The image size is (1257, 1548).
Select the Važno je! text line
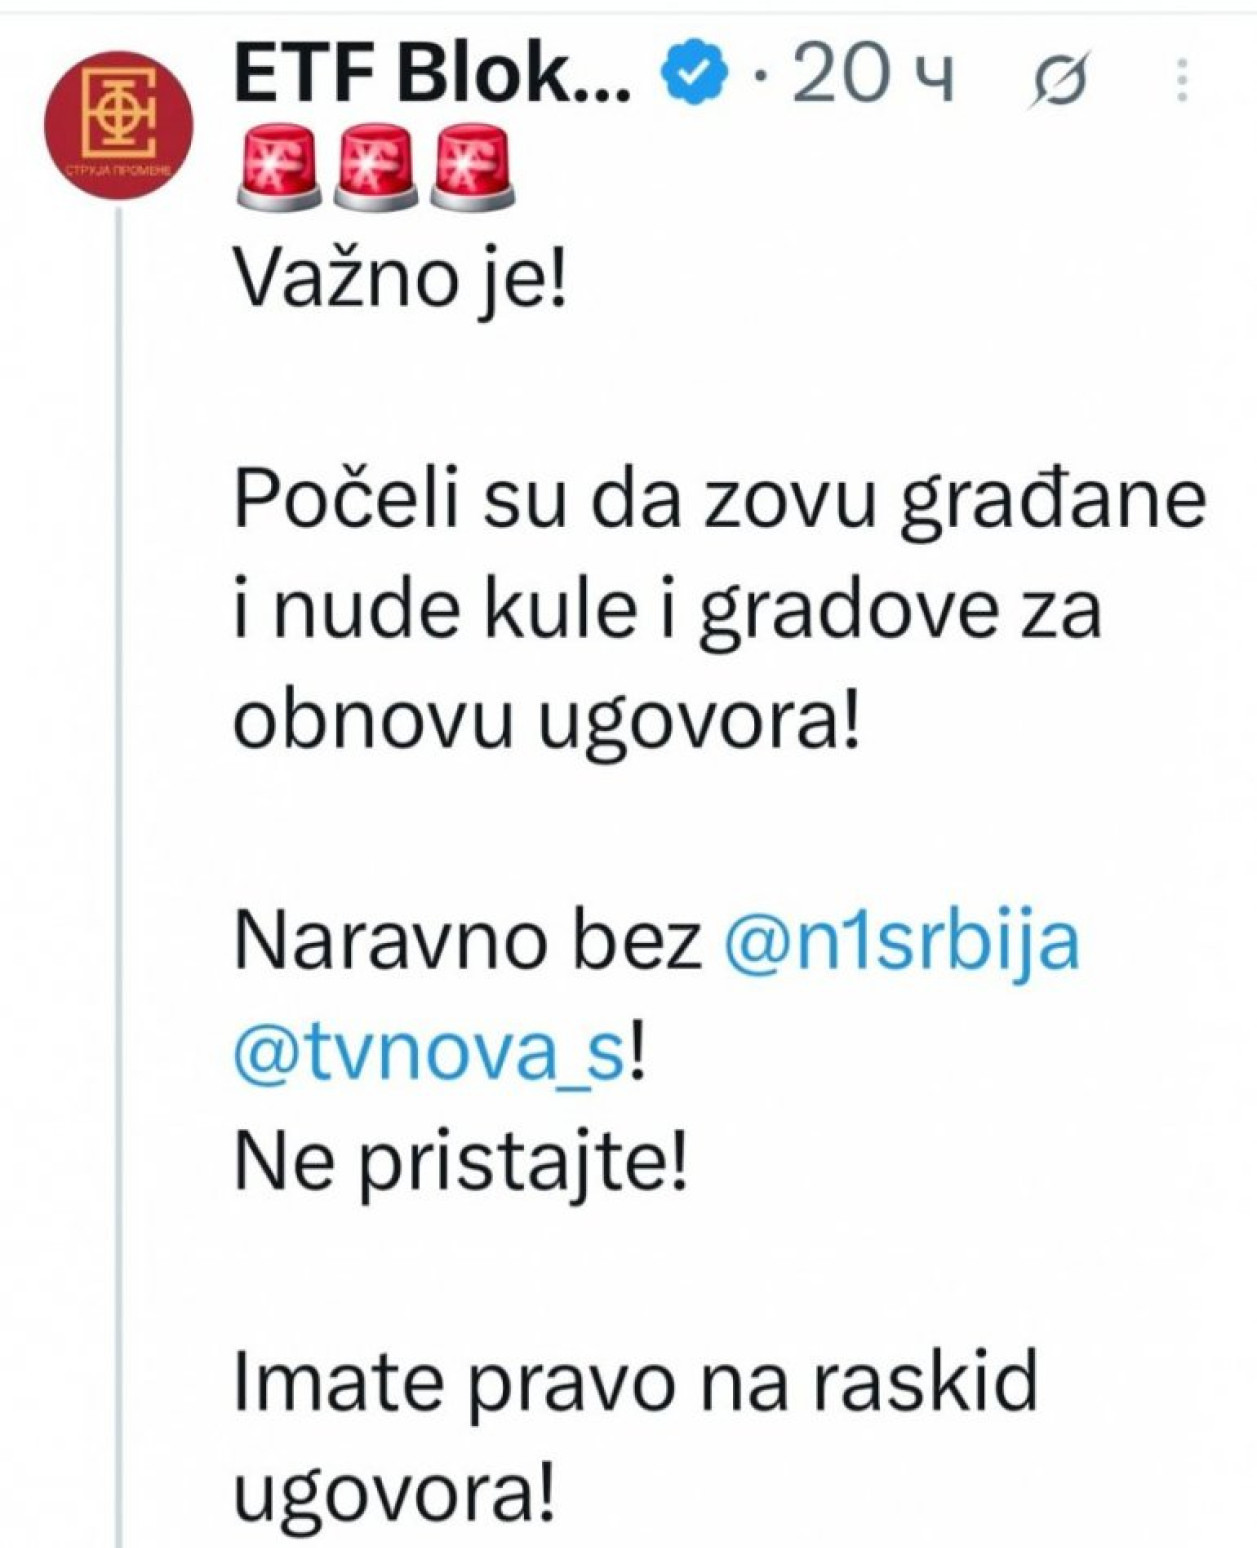click(400, 280)
